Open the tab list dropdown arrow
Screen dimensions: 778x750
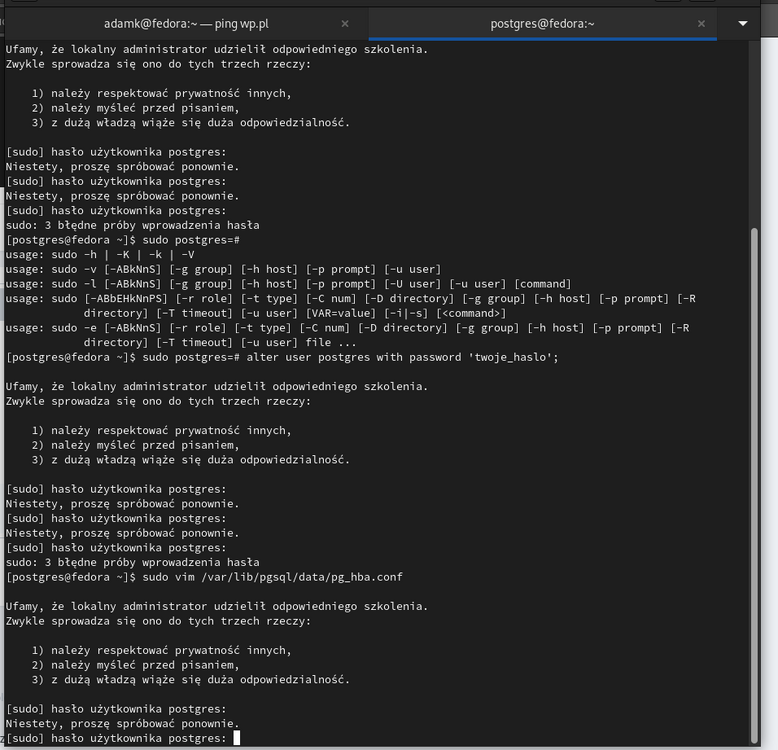point(742,22)
